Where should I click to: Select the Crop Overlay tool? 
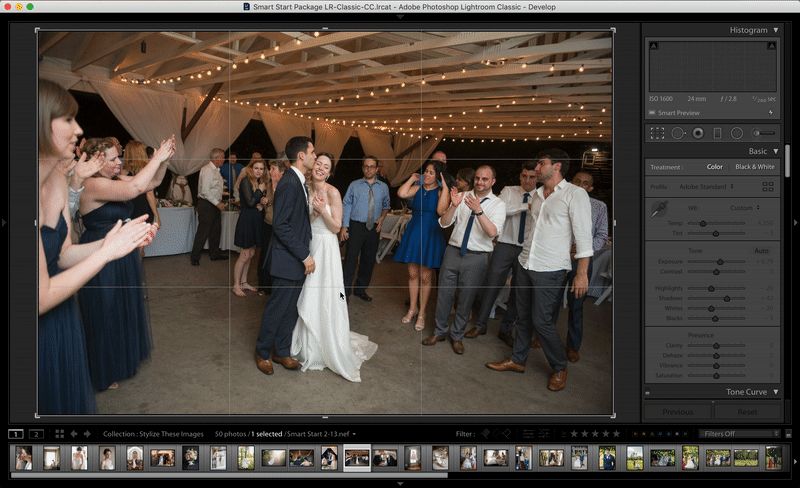[x=657, y=133]
